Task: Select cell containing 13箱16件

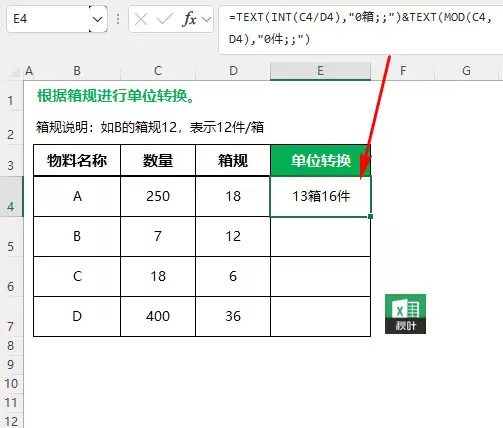Action: [x=320, y=196]
